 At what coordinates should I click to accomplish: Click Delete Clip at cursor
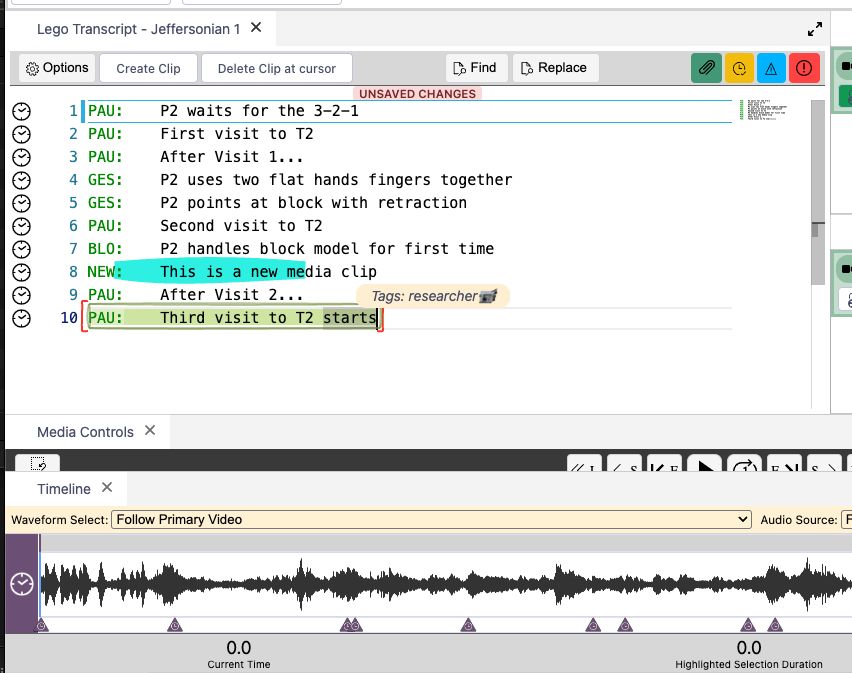[277, 68]
